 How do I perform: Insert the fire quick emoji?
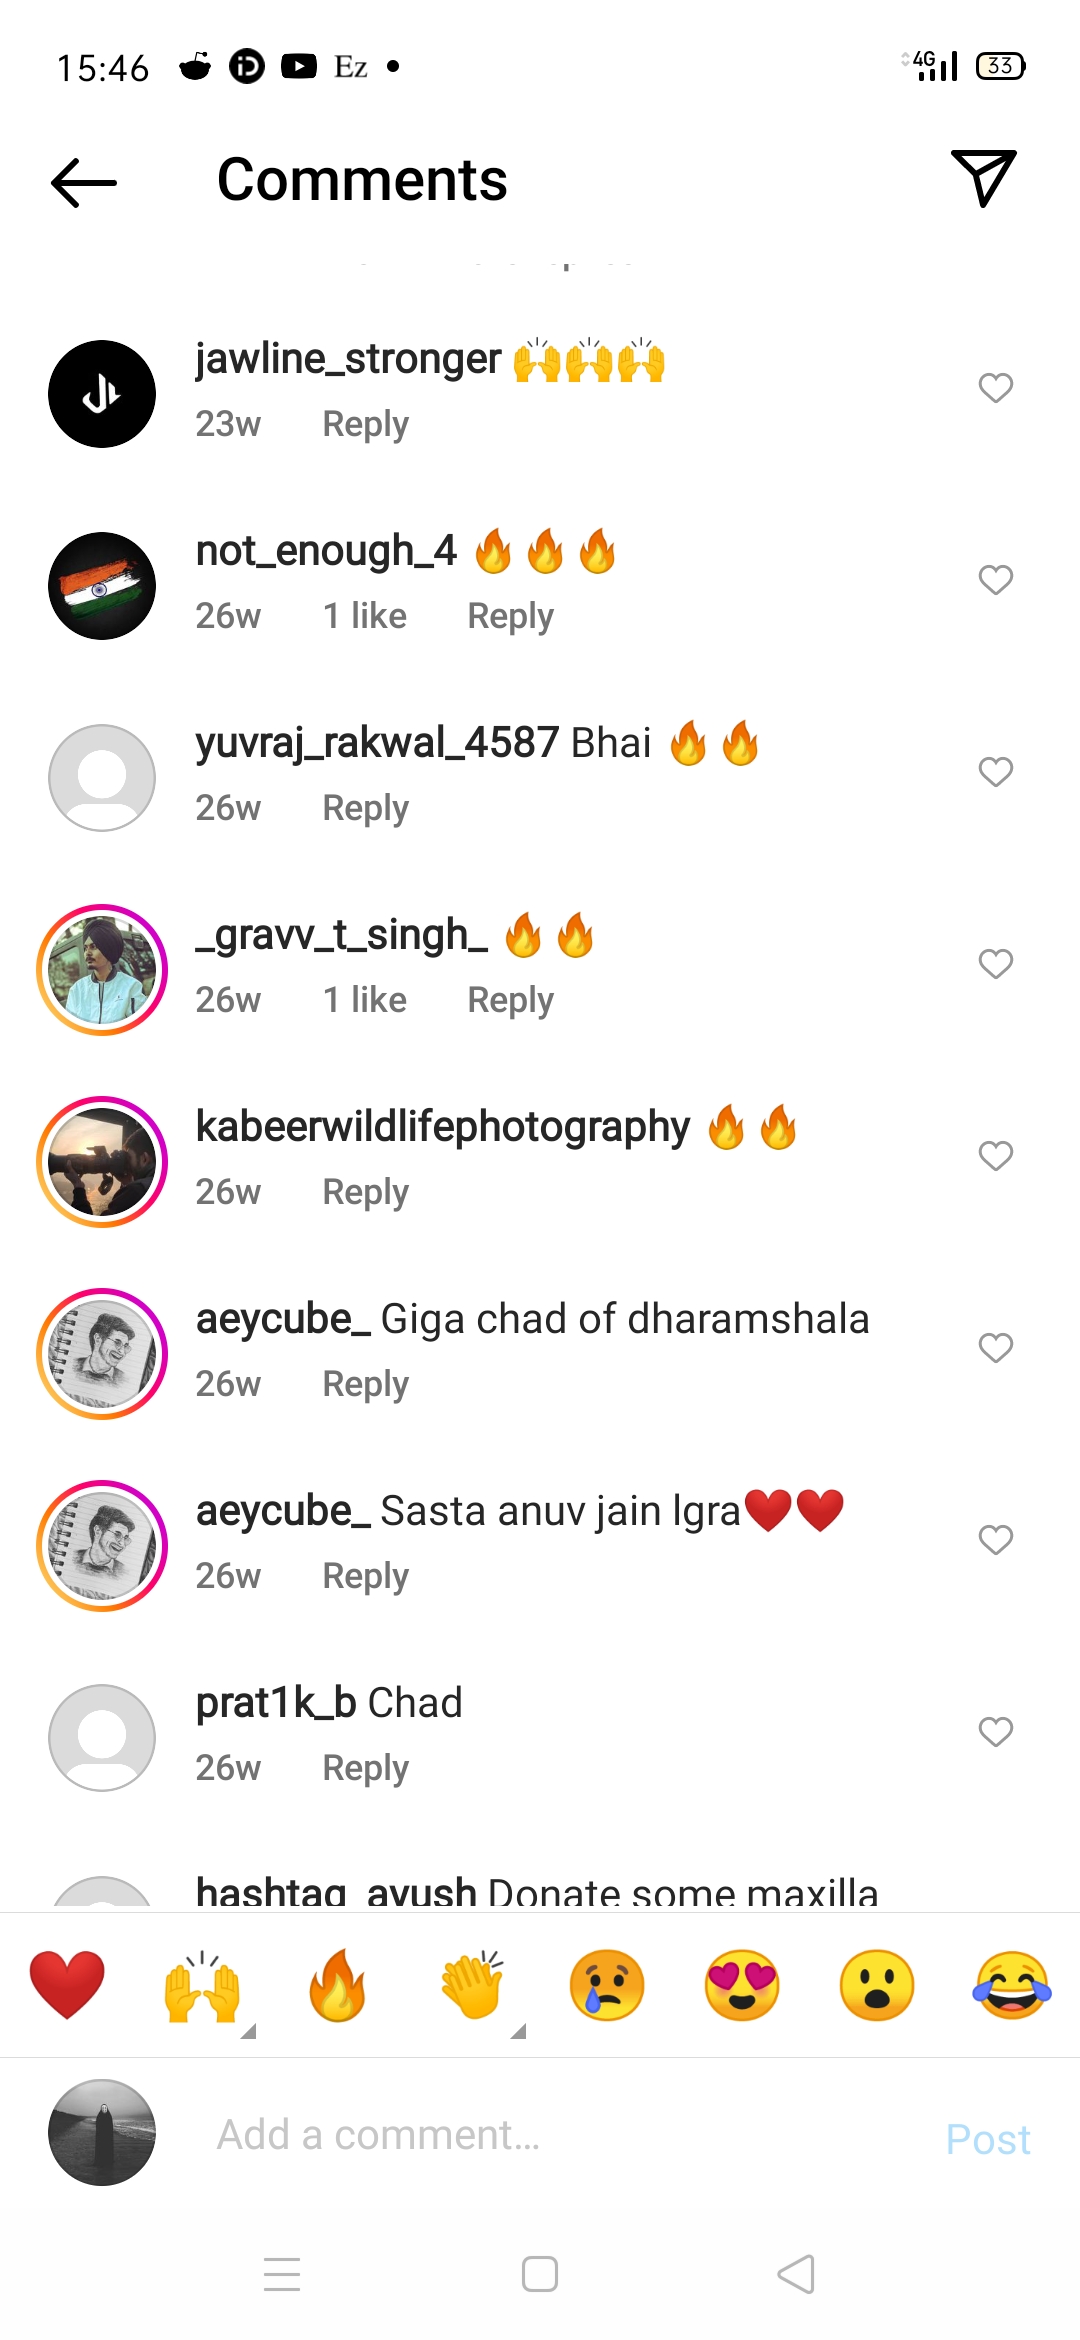click(338, 1985)
